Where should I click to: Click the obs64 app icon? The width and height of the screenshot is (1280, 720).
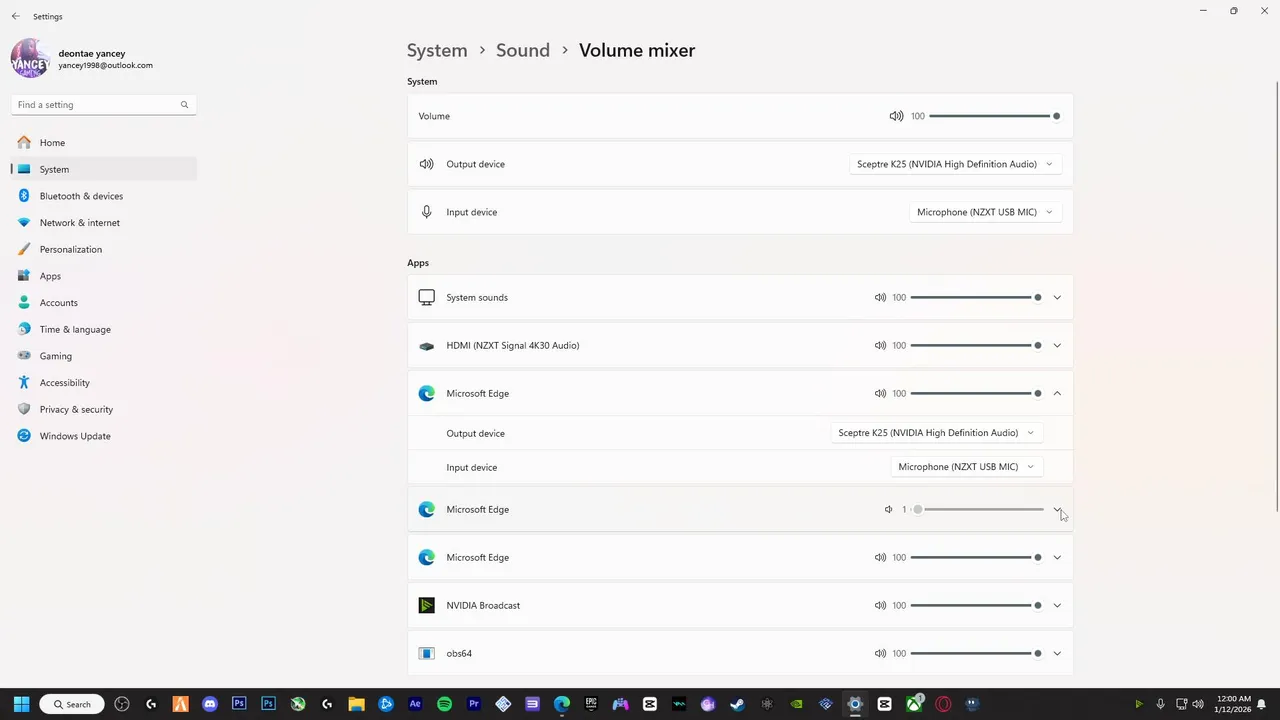point(427,653)
